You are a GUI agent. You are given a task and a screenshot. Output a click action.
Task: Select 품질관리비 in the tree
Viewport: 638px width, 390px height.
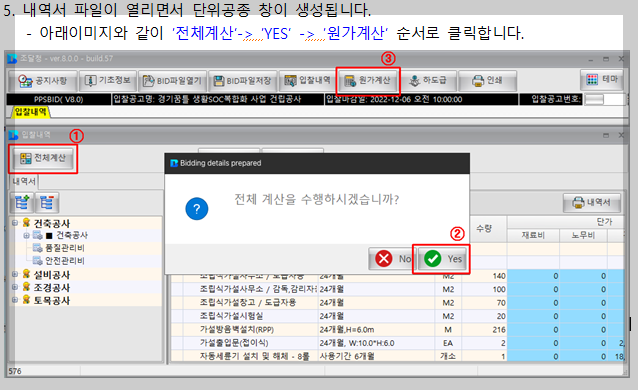64,248
